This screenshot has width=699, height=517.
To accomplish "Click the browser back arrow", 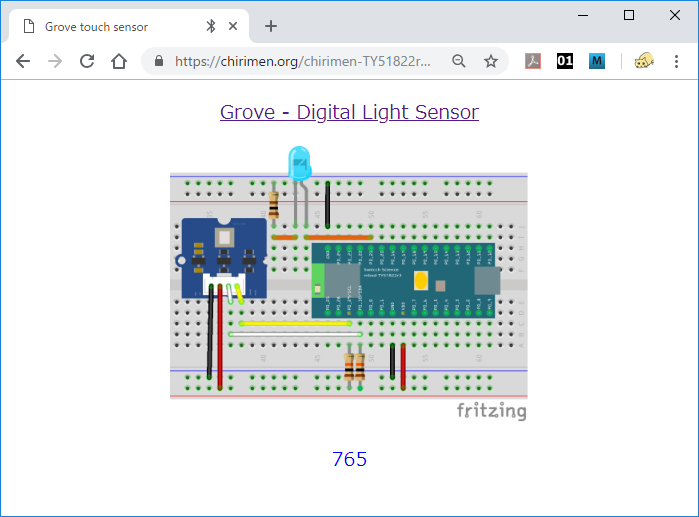I will (x=23, y=61).
